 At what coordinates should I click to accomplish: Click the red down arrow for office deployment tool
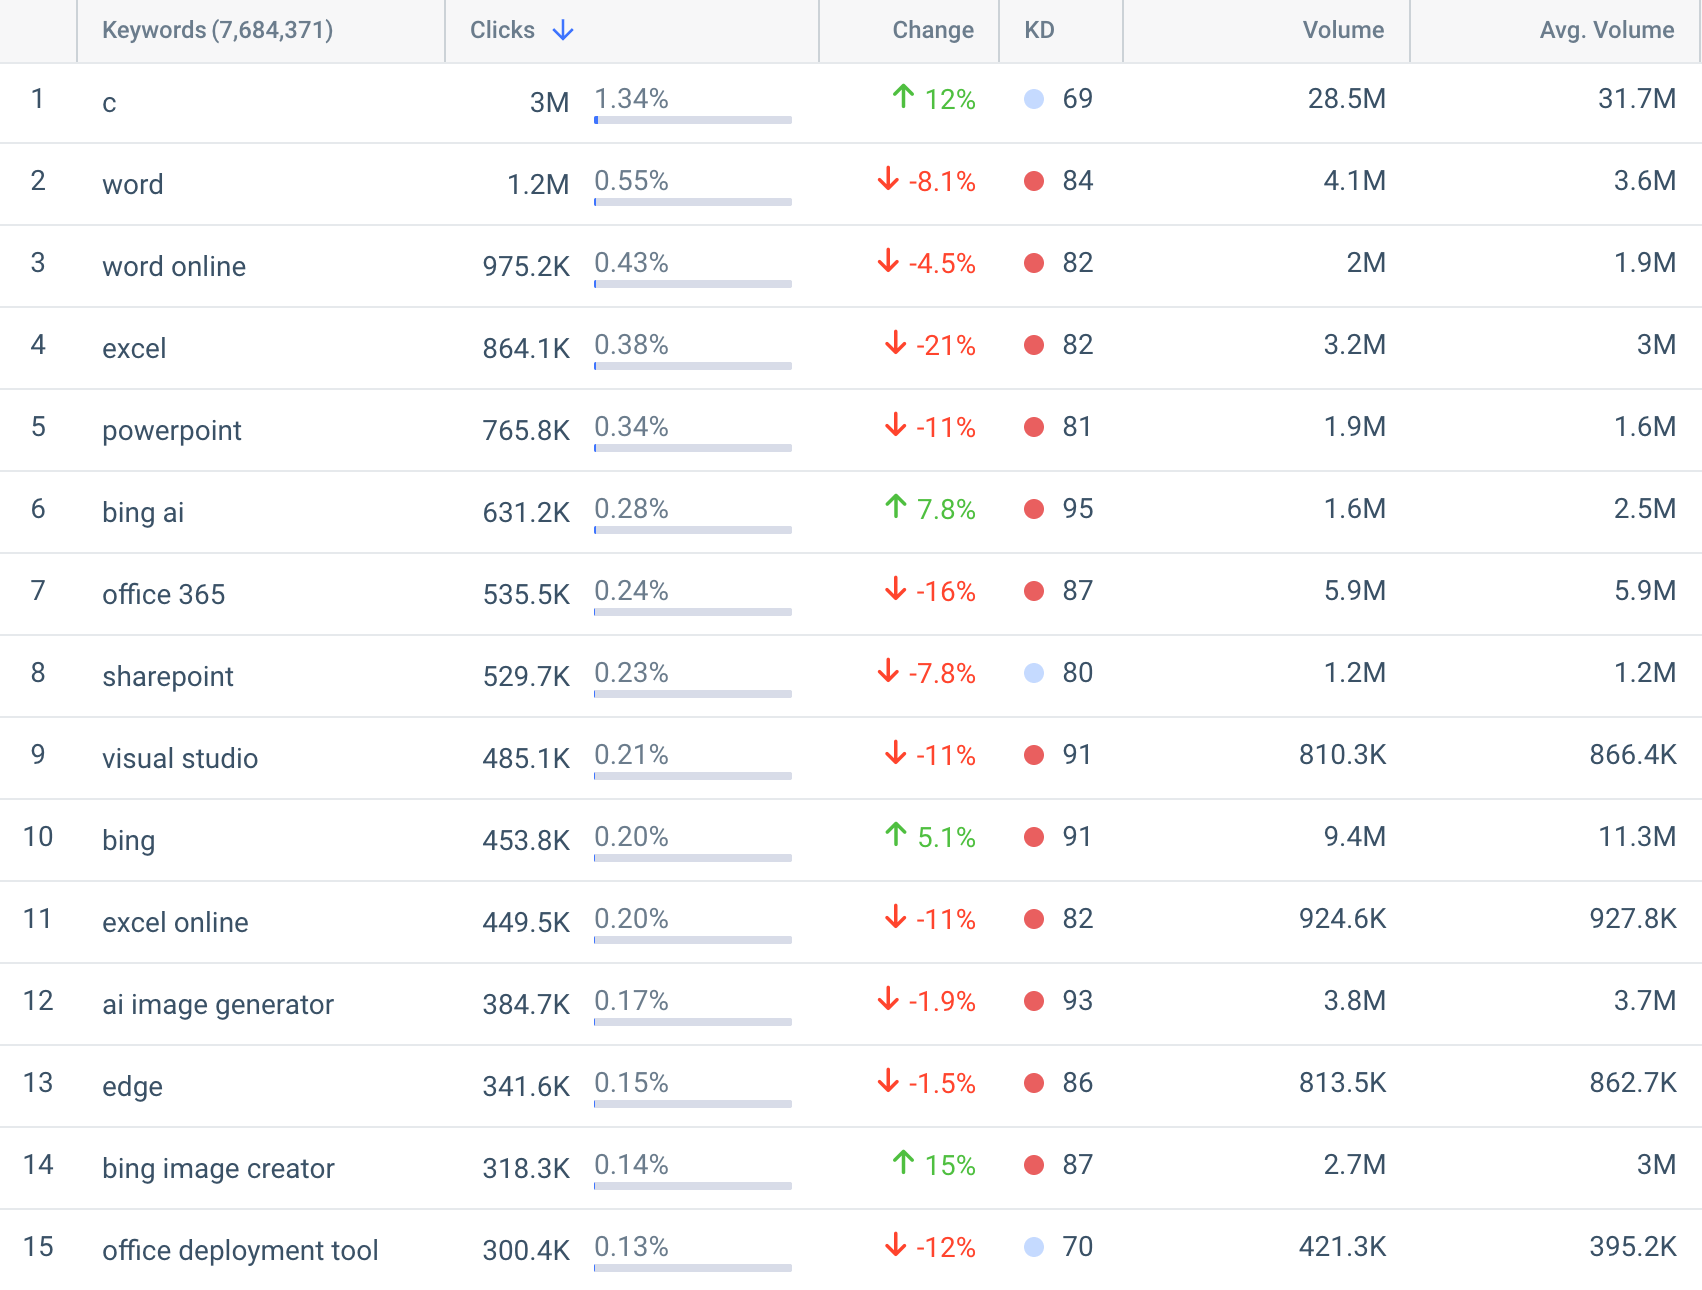click(896, 1245)
